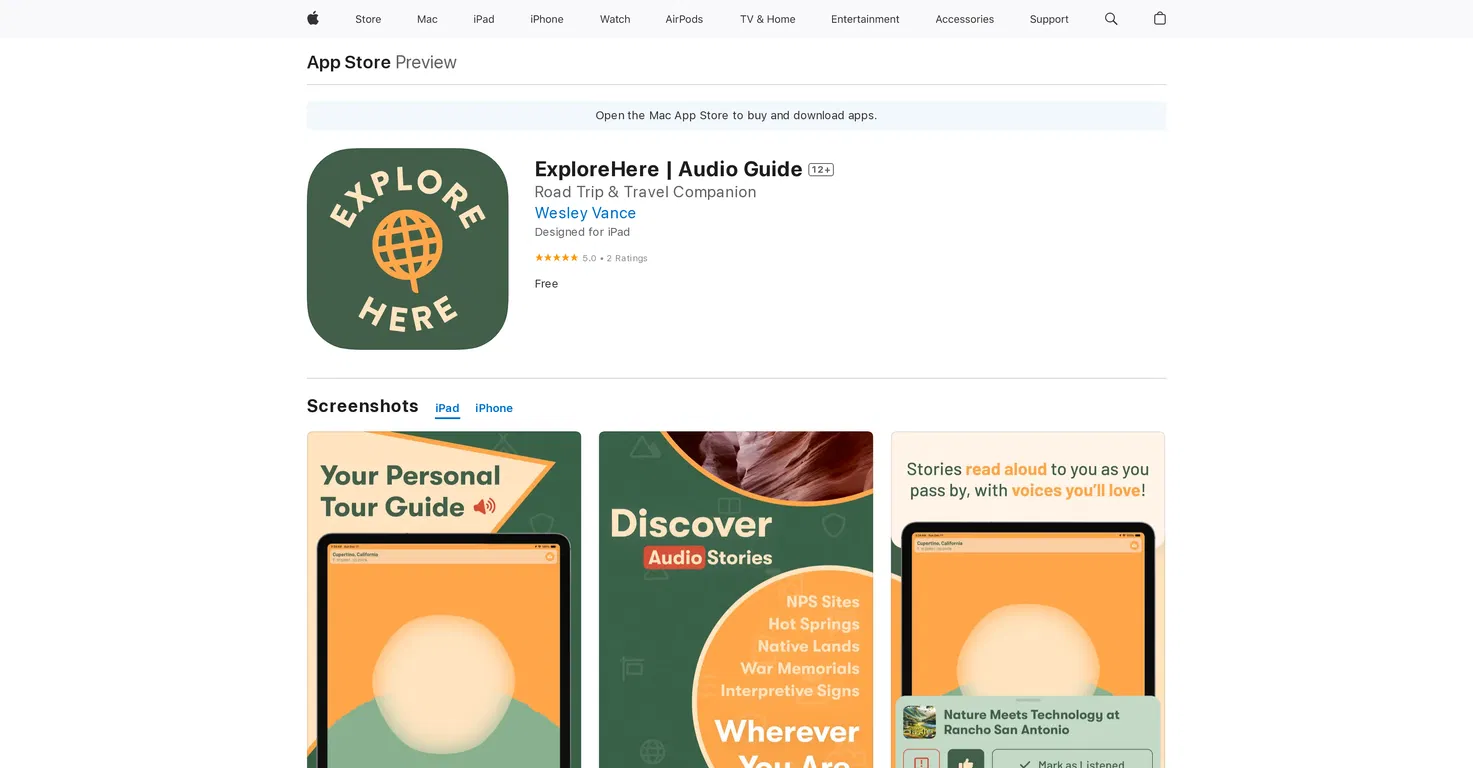Select the iPad screenshots tab
The width and height of the screenshot is (1473, 768).
click(x=447, y=408)
